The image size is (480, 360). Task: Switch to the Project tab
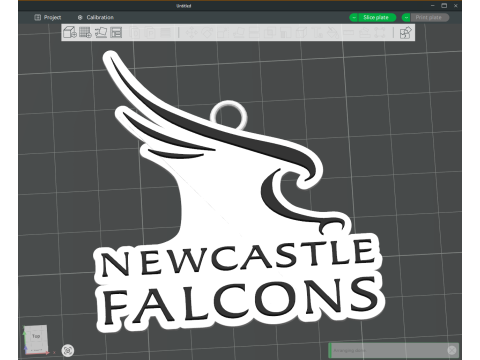point(48,17)
